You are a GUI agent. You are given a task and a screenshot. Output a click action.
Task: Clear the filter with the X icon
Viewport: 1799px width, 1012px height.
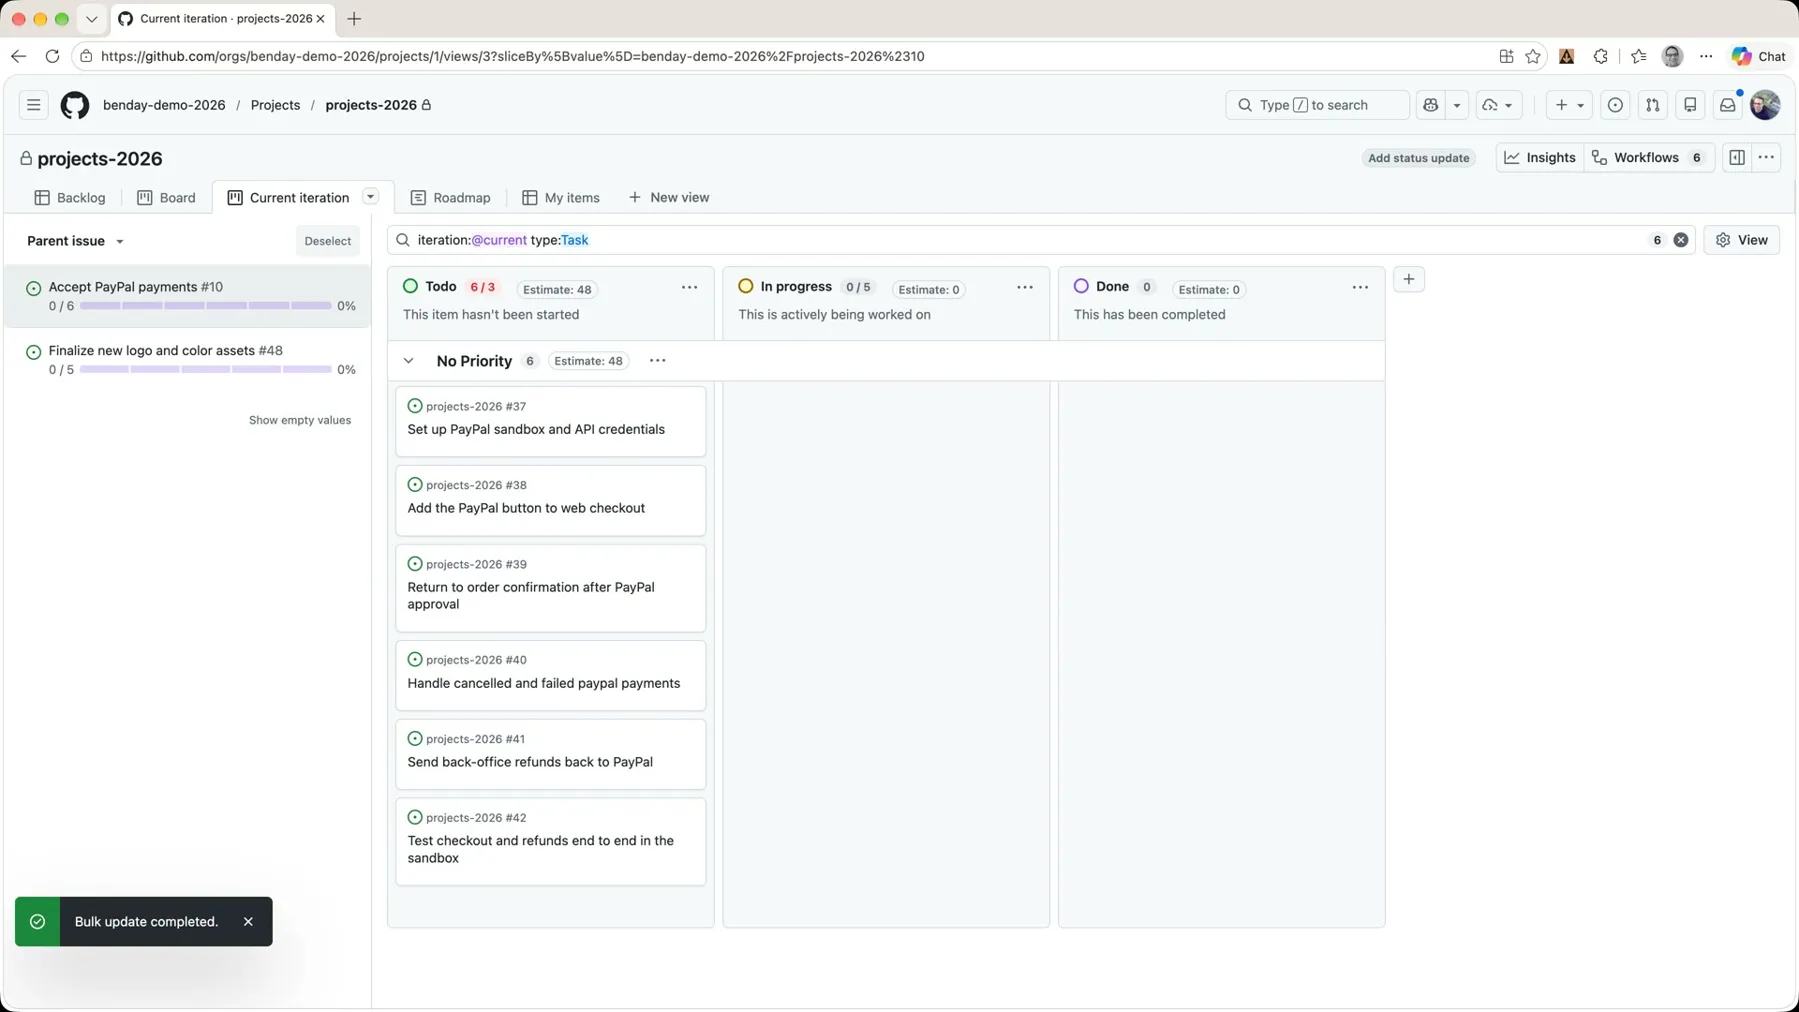[1681, 240]
